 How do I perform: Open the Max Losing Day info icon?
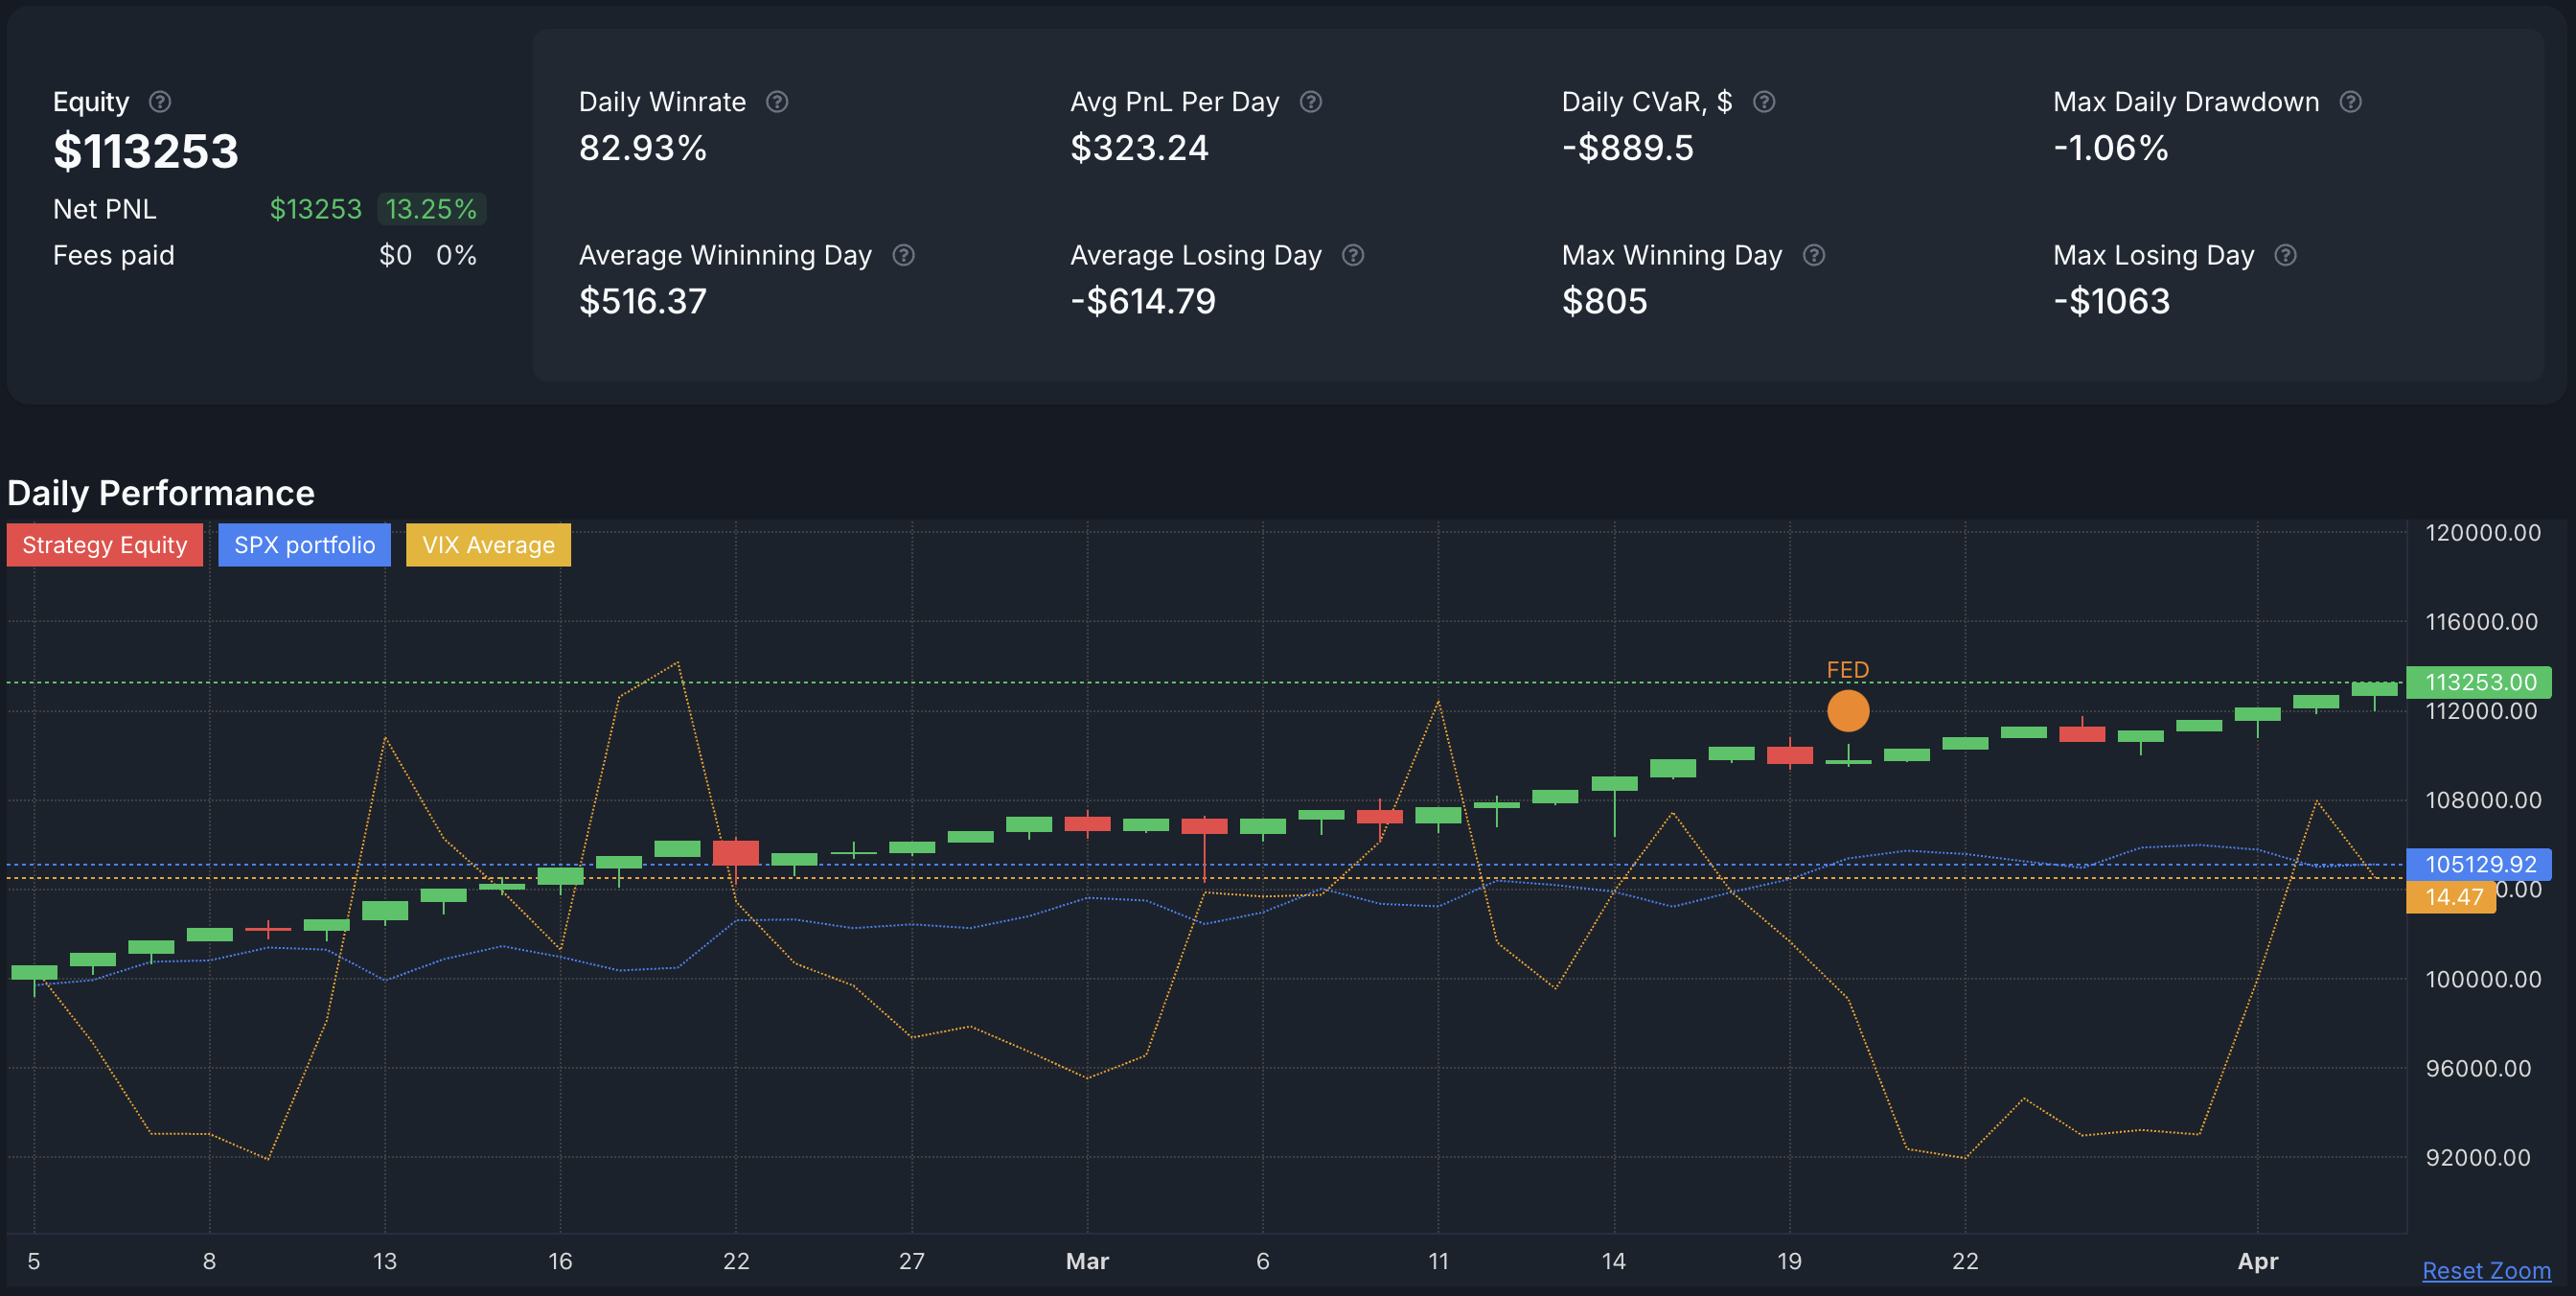pyautogui.click(x=2287, y=255)
